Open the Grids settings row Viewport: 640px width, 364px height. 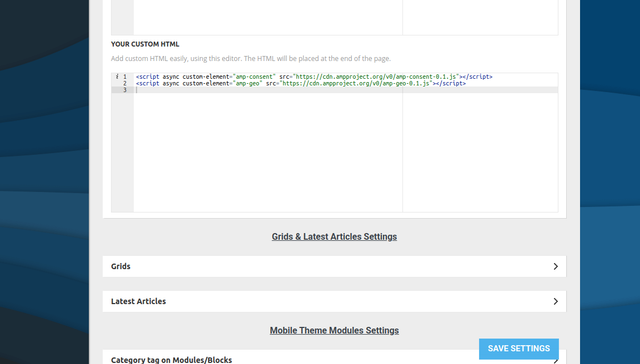tap(334, 266)
